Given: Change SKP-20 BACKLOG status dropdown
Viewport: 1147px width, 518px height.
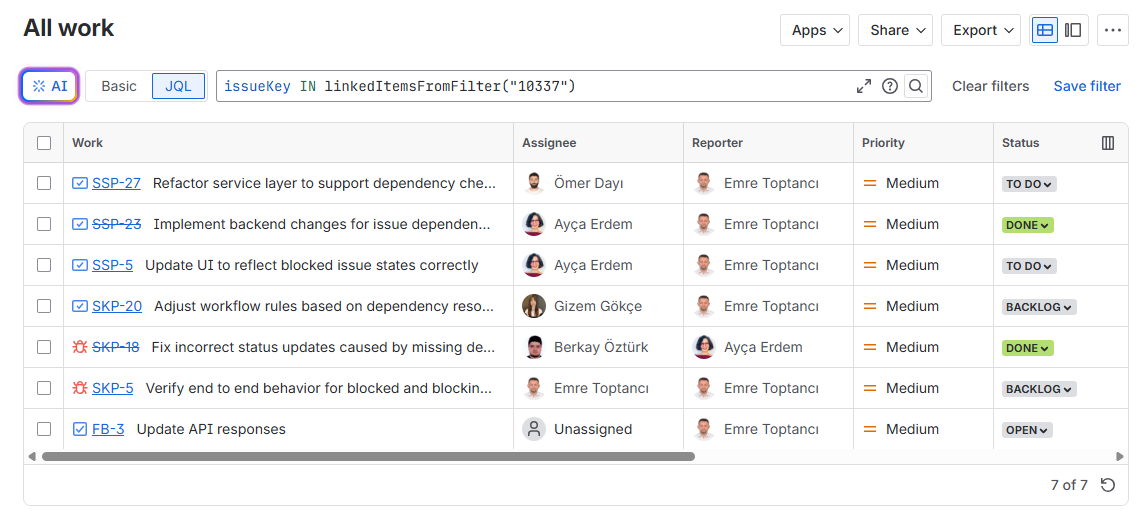Looking at the screenshot, I should tap(1039, 307).
